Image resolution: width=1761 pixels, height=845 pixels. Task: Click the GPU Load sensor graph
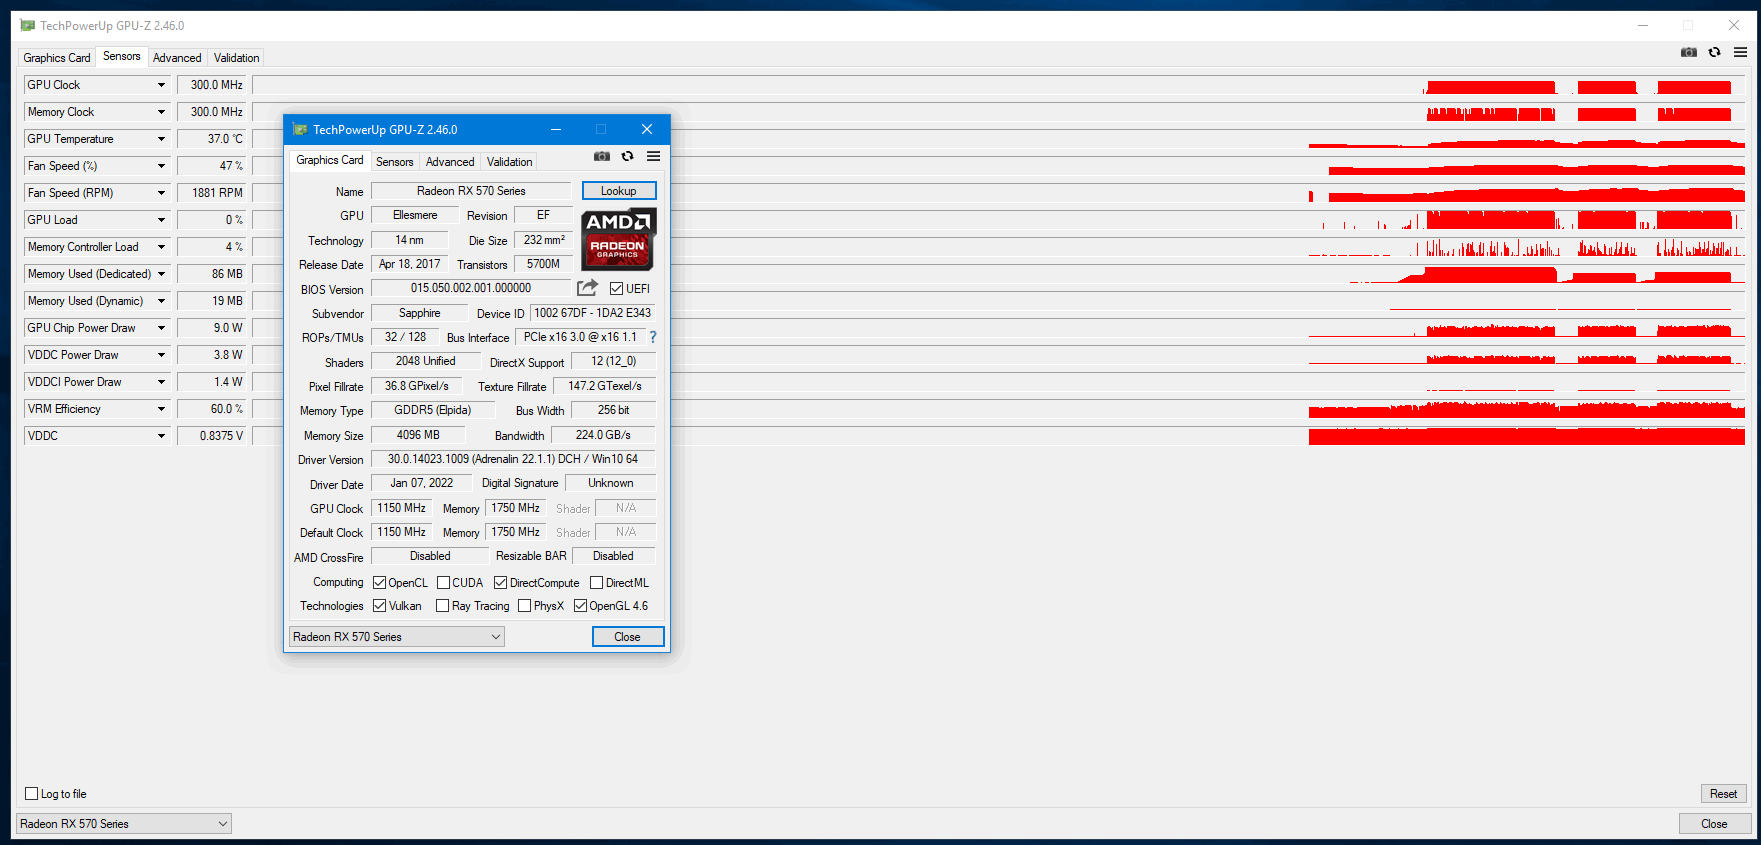point(999,220)
